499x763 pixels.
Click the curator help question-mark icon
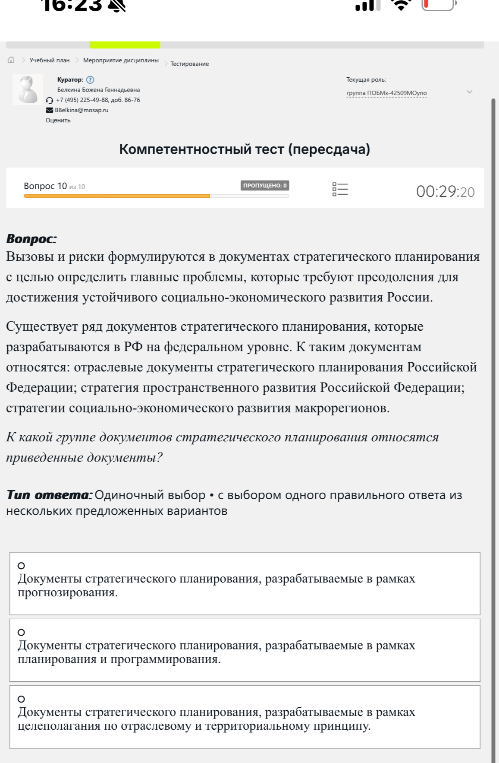coord(90,80)
